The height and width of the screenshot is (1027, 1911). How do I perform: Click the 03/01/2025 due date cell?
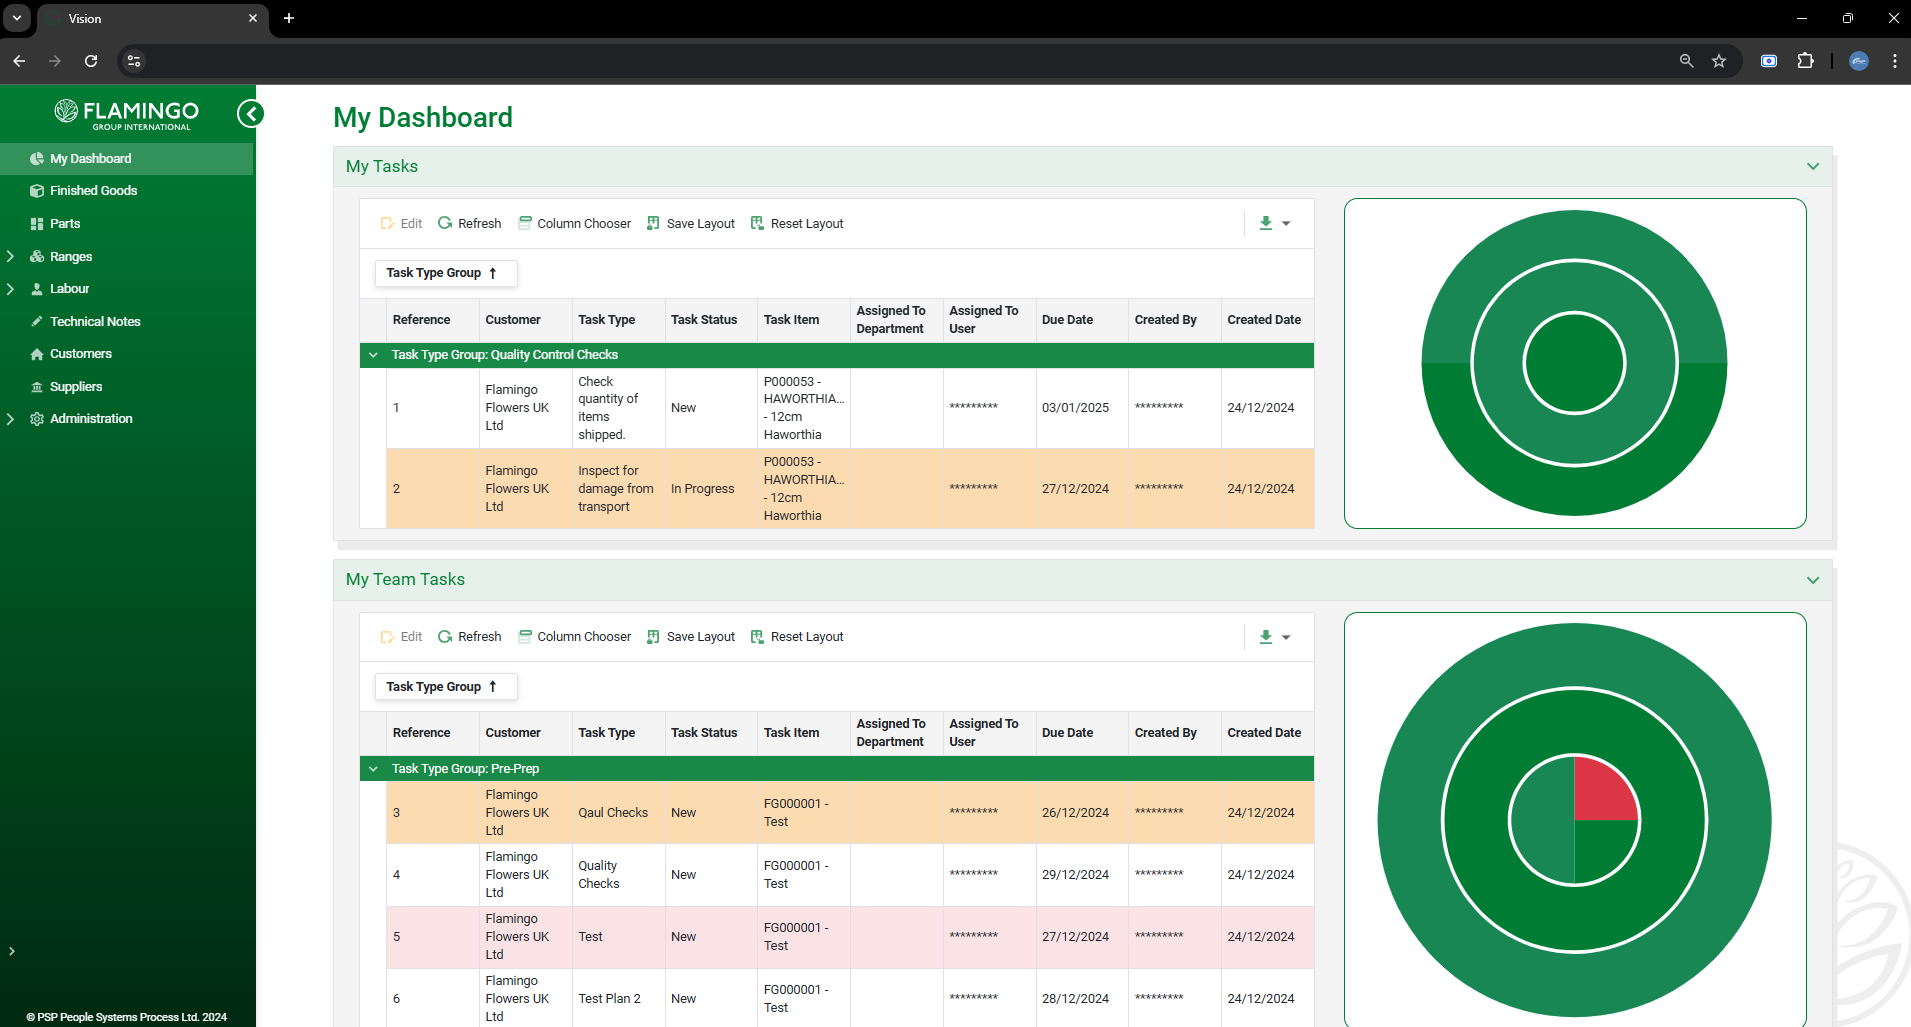(1082, 408)
